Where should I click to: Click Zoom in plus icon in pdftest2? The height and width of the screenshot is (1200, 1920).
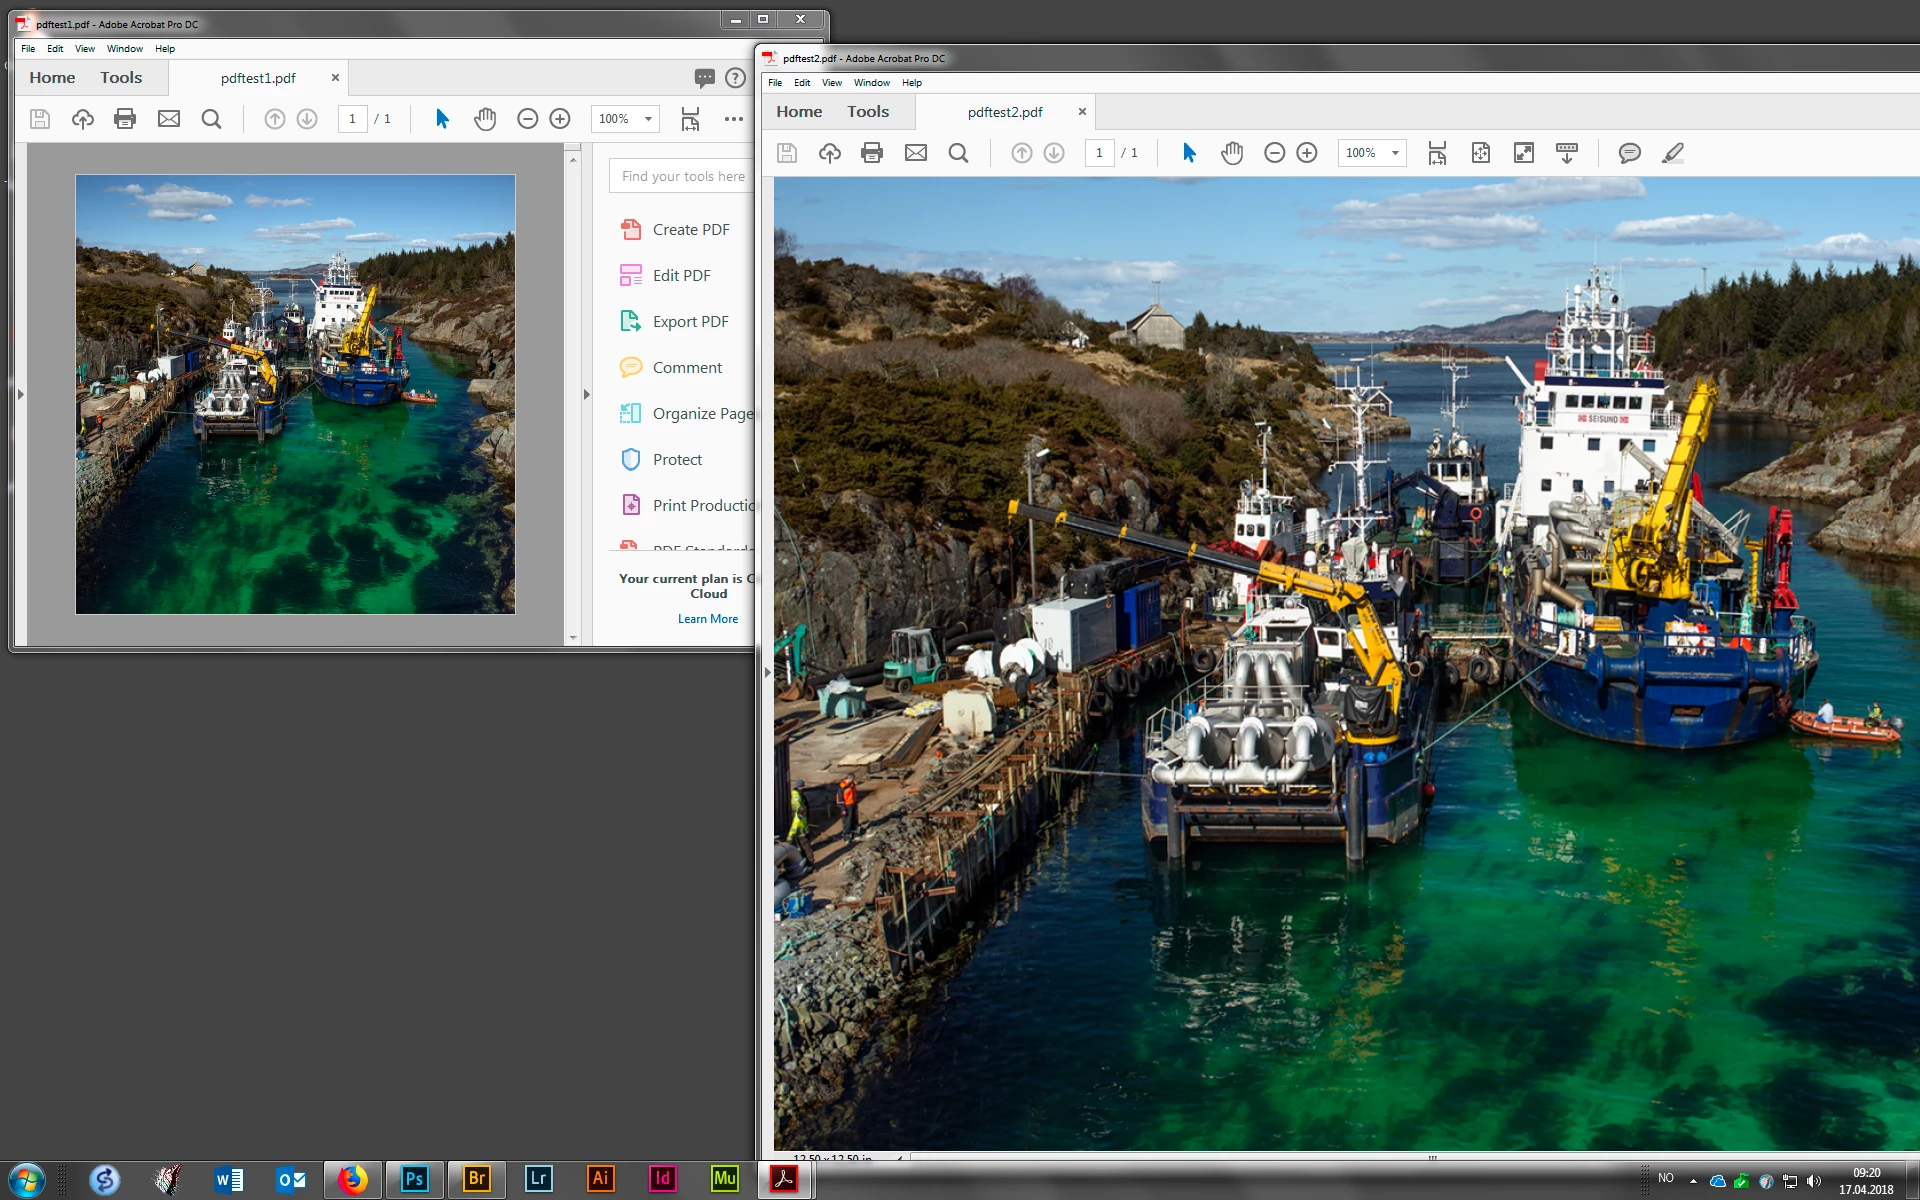(x=1307, y=153)
